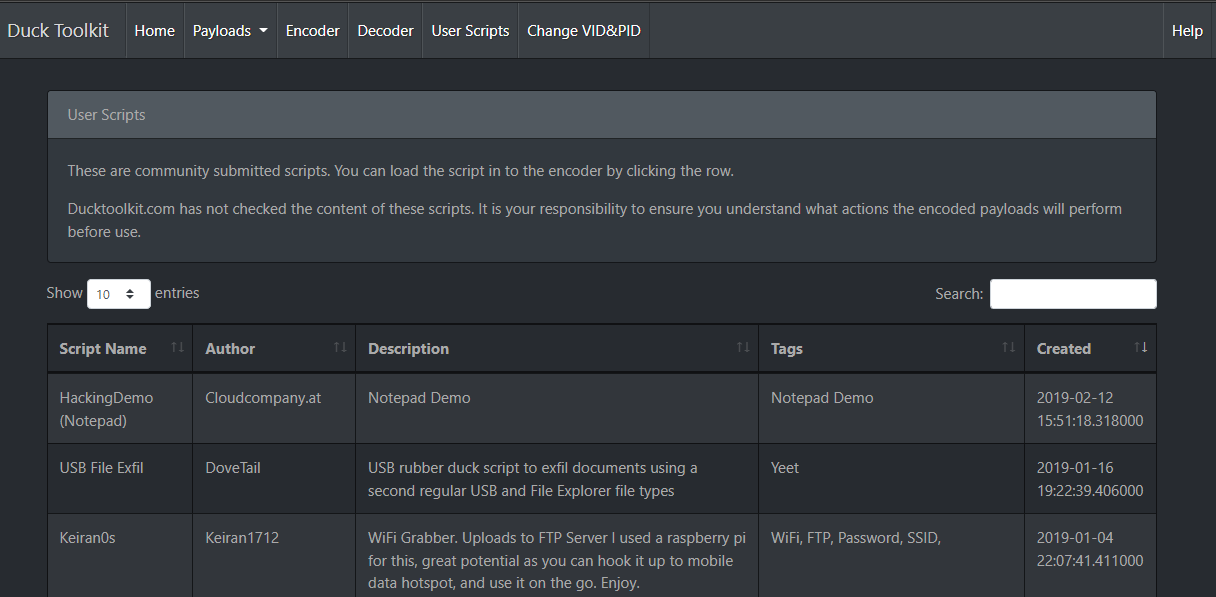This screenshot has height=597, width=1216.
Task: Click Tags column sort arrows icon
Action: click(x=1009, y=347)
